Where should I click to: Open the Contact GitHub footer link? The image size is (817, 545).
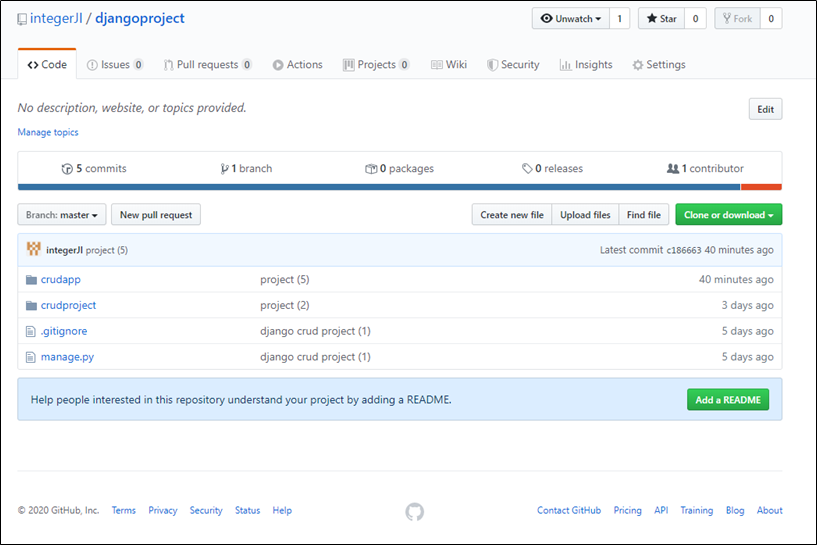(569, 511)
